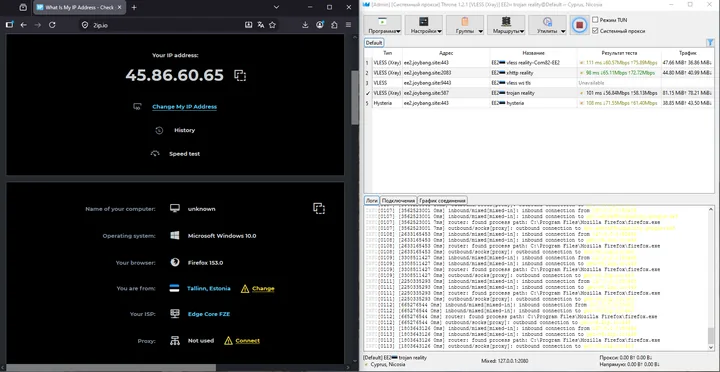Switch to the График соединения tab

(443, 200)
